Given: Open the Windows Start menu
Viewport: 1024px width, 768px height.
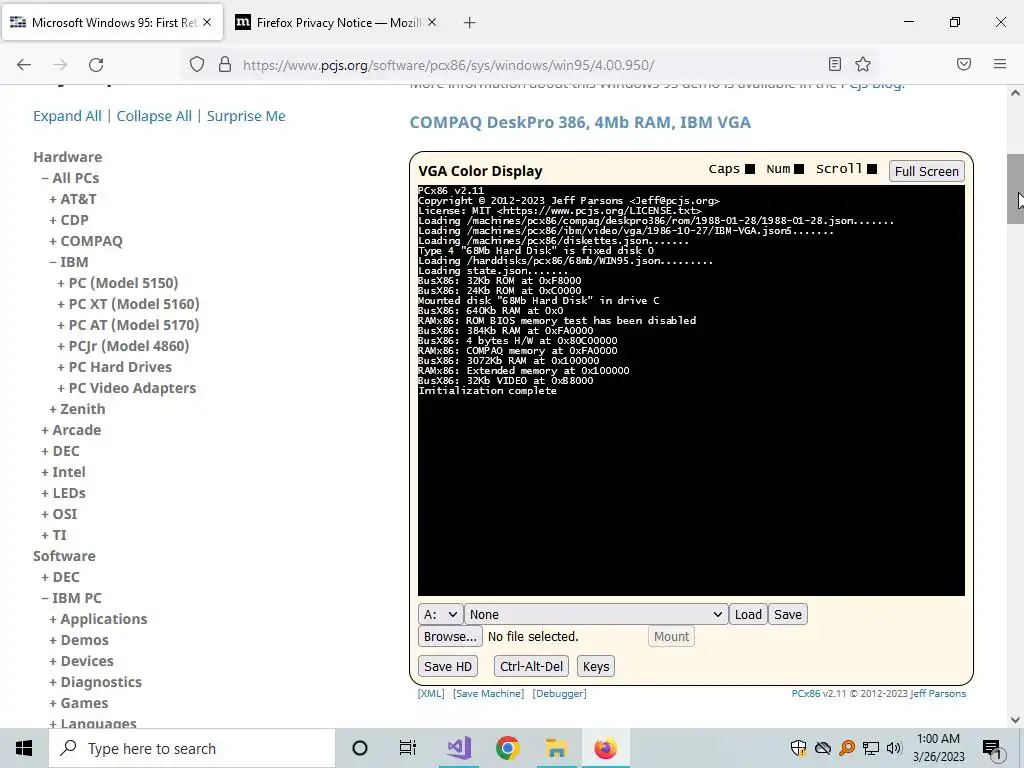Looking at the screenshot, I should (24, 748).
